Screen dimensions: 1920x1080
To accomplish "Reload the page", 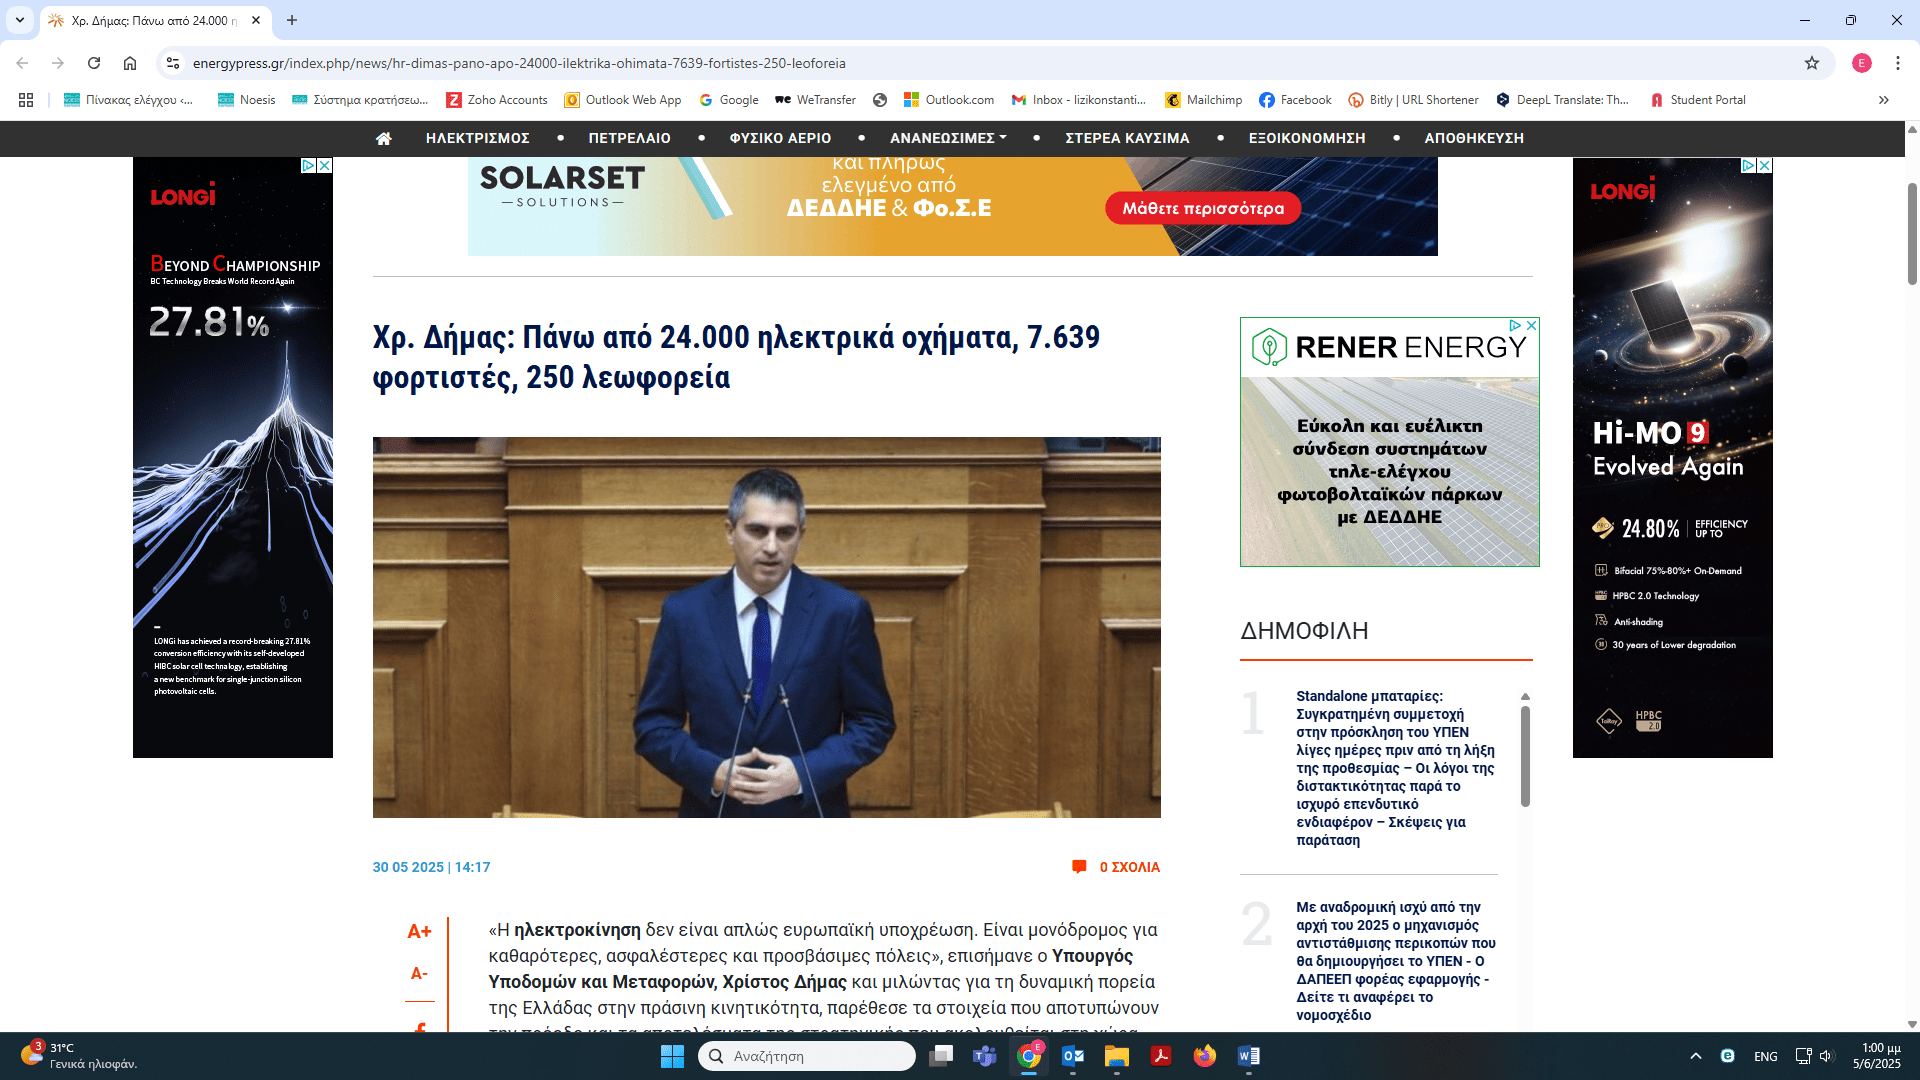I will click(94, 63).
